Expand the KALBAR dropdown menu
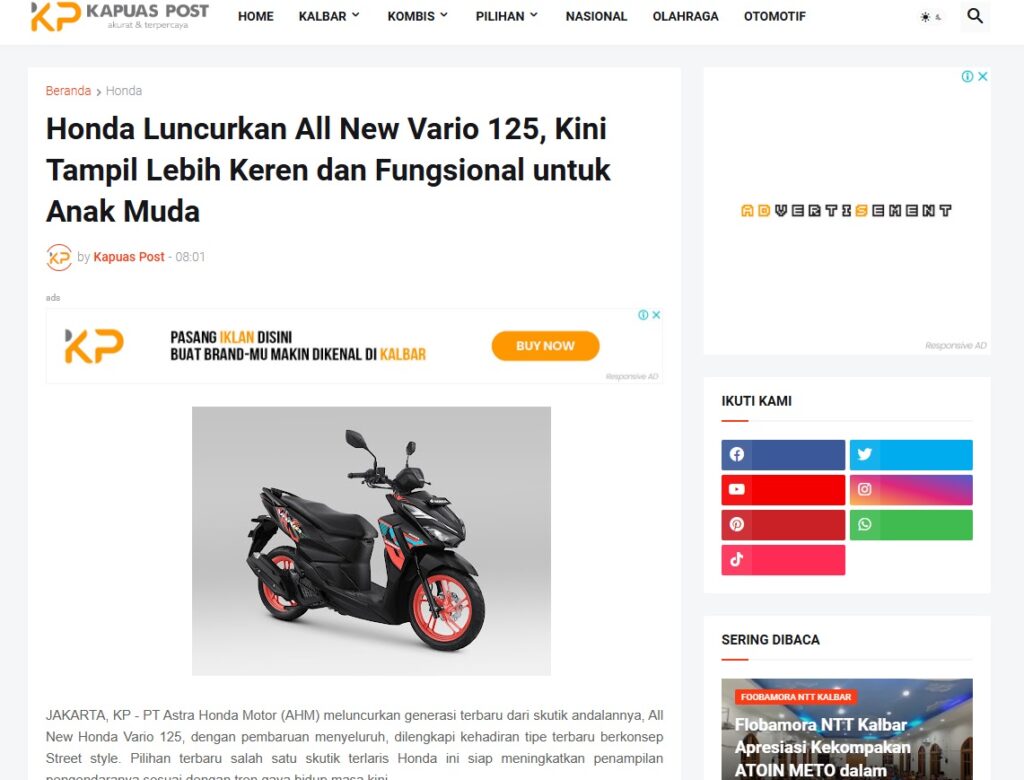Screen dimensions: 1024x780 (x=329, y=16)
